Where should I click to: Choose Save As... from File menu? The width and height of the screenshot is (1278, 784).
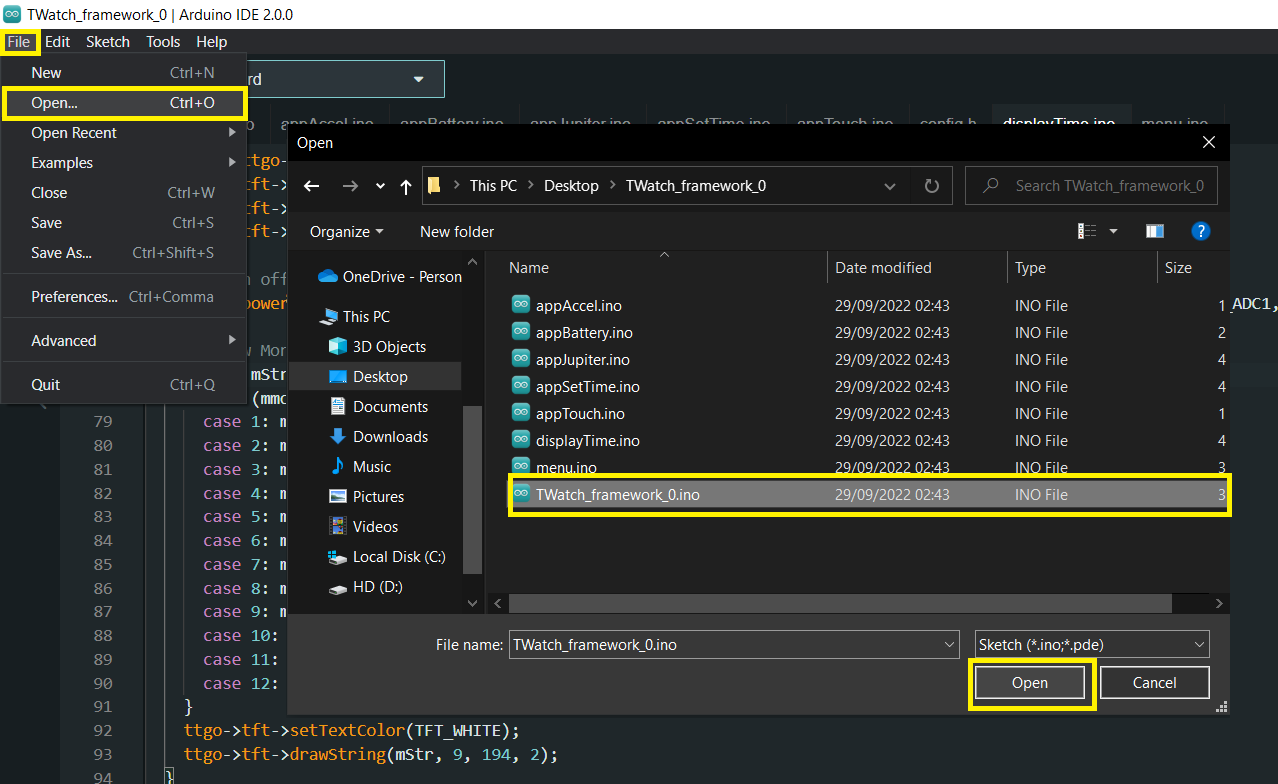point(123,253)
